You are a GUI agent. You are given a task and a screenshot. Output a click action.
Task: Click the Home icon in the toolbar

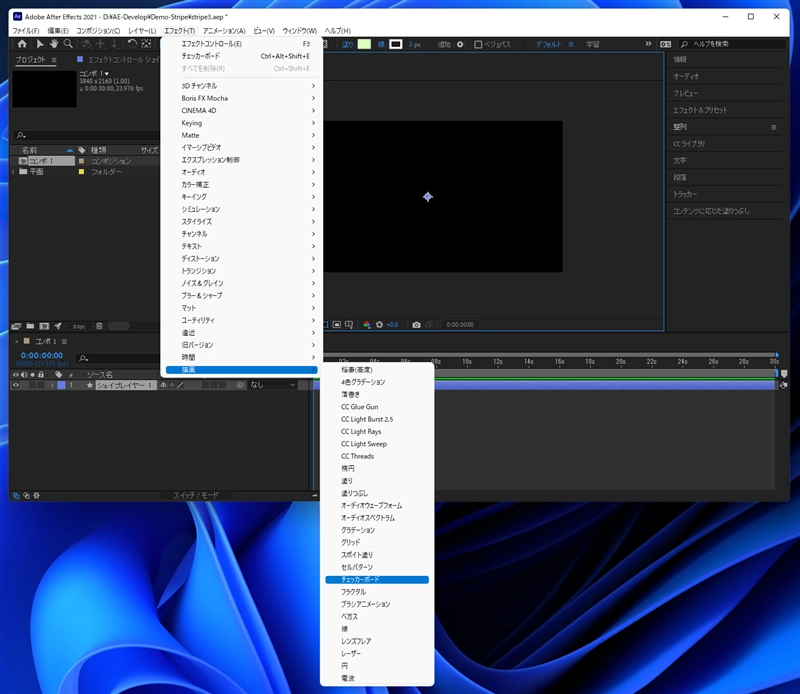pyautogui.click(x=22, y=44)
